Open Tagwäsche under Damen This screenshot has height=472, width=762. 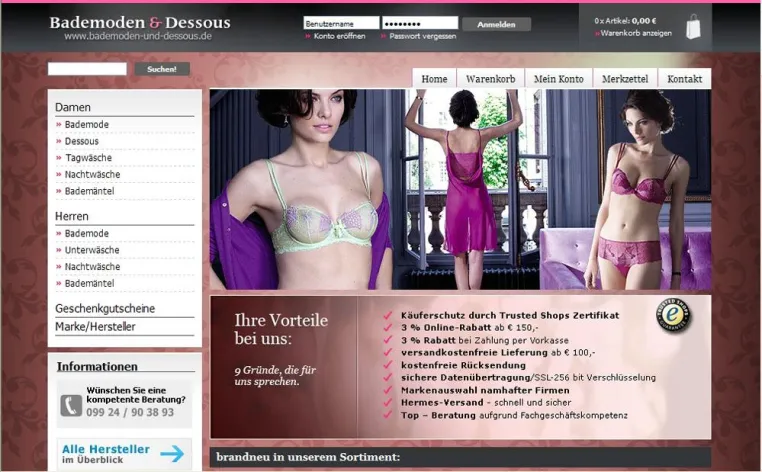pos(88,157)
